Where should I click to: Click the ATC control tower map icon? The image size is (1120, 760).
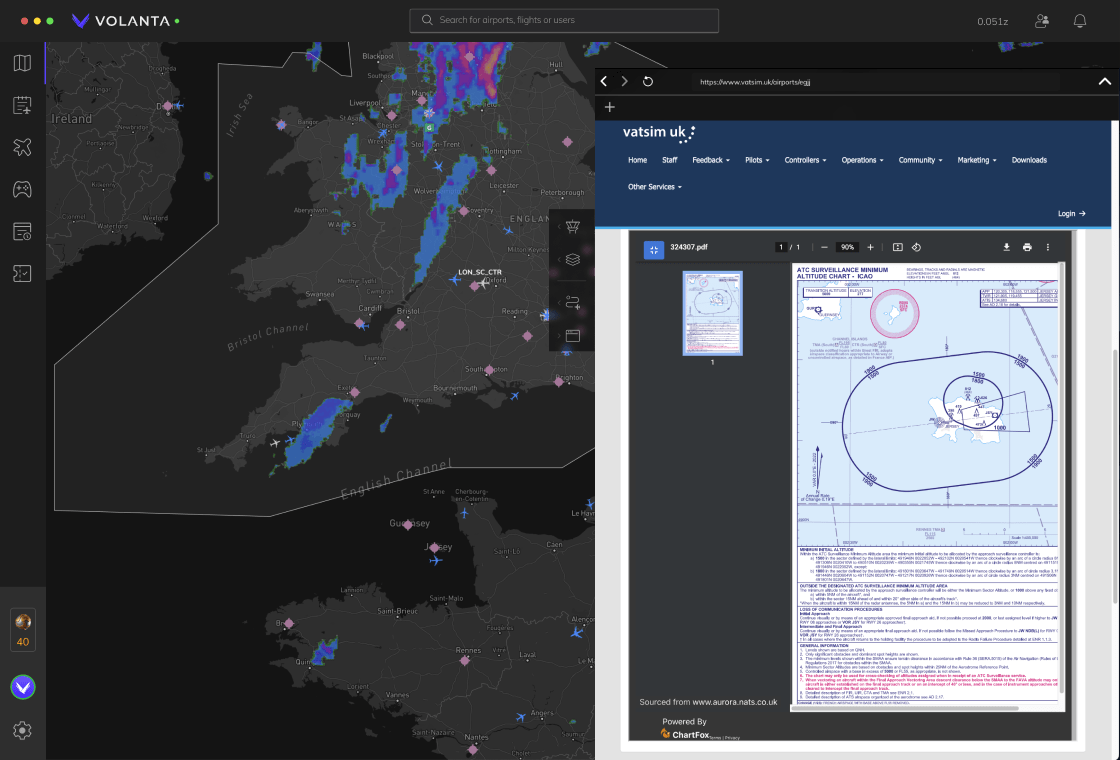coord(573,227)
